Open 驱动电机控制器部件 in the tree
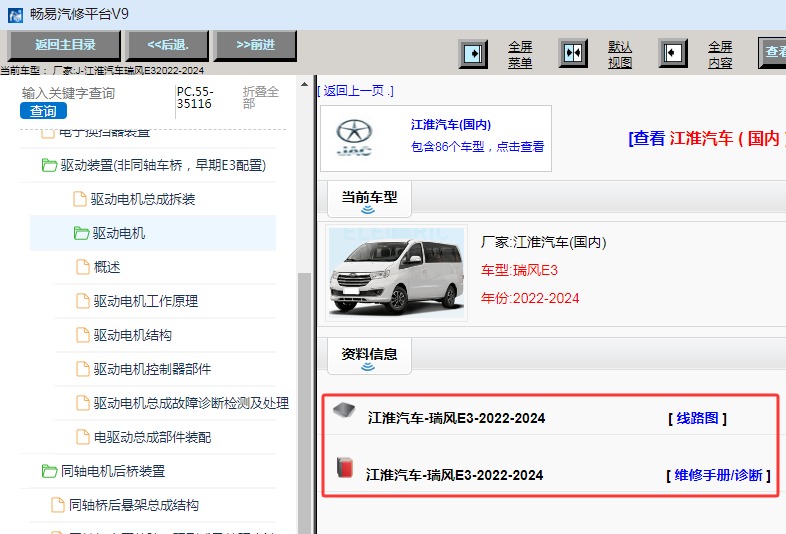 152,369
